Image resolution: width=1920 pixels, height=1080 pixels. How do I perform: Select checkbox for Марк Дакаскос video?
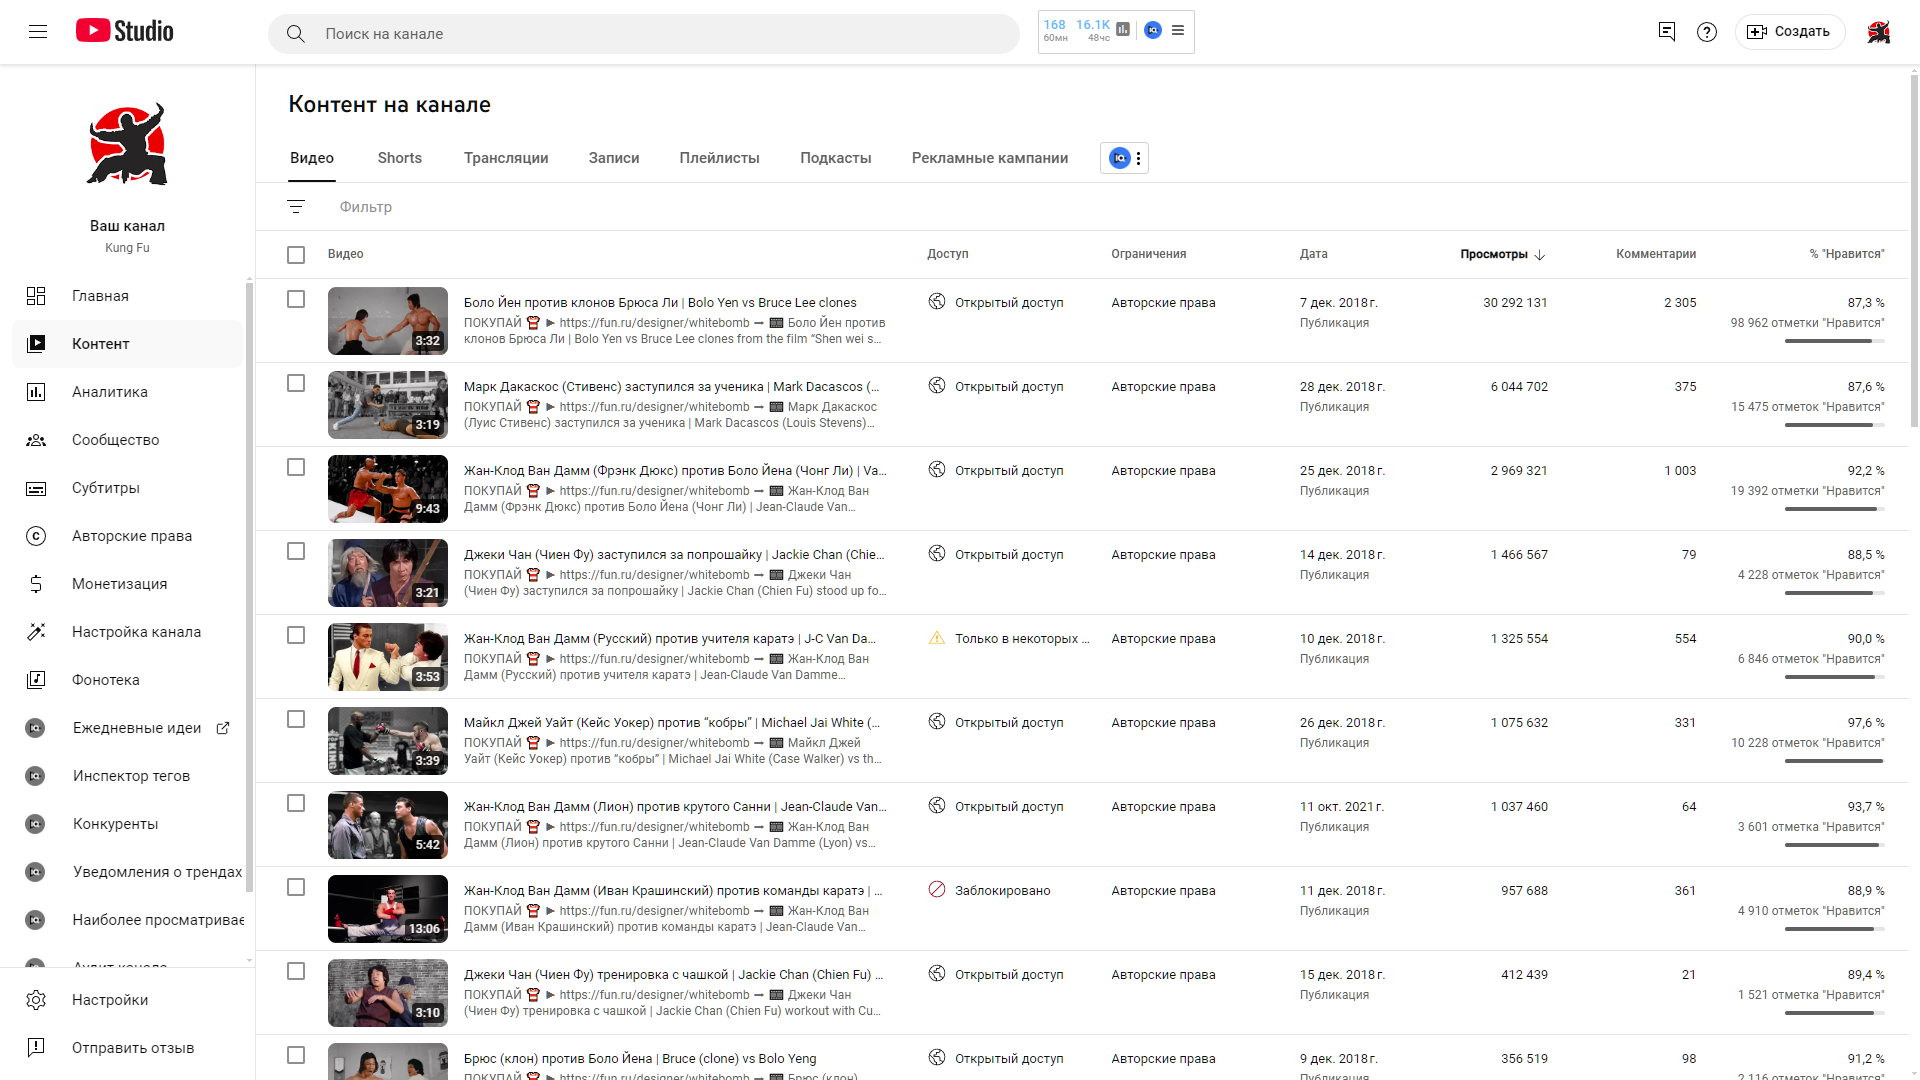(296, 383)
